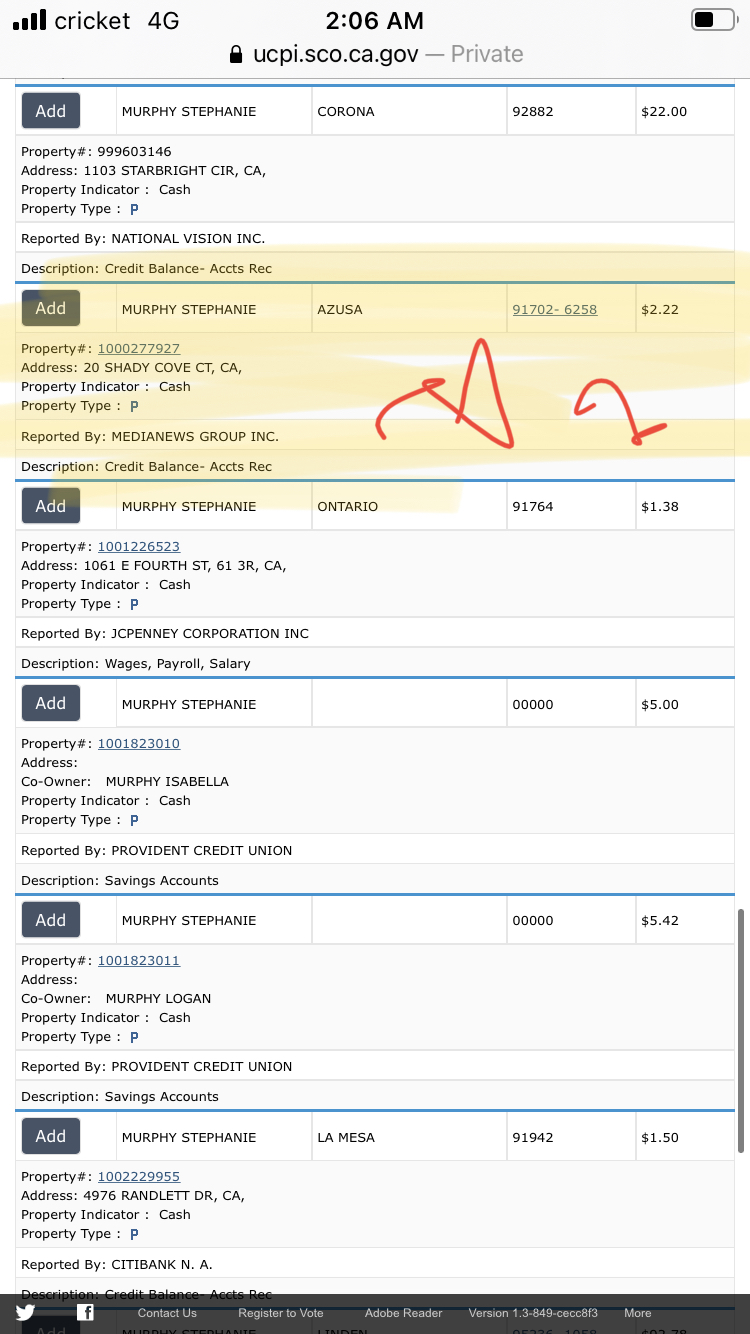Select Co-Owner MURPHY ISABELLA text
This screenshot has width=750, height=1334.
125,782
